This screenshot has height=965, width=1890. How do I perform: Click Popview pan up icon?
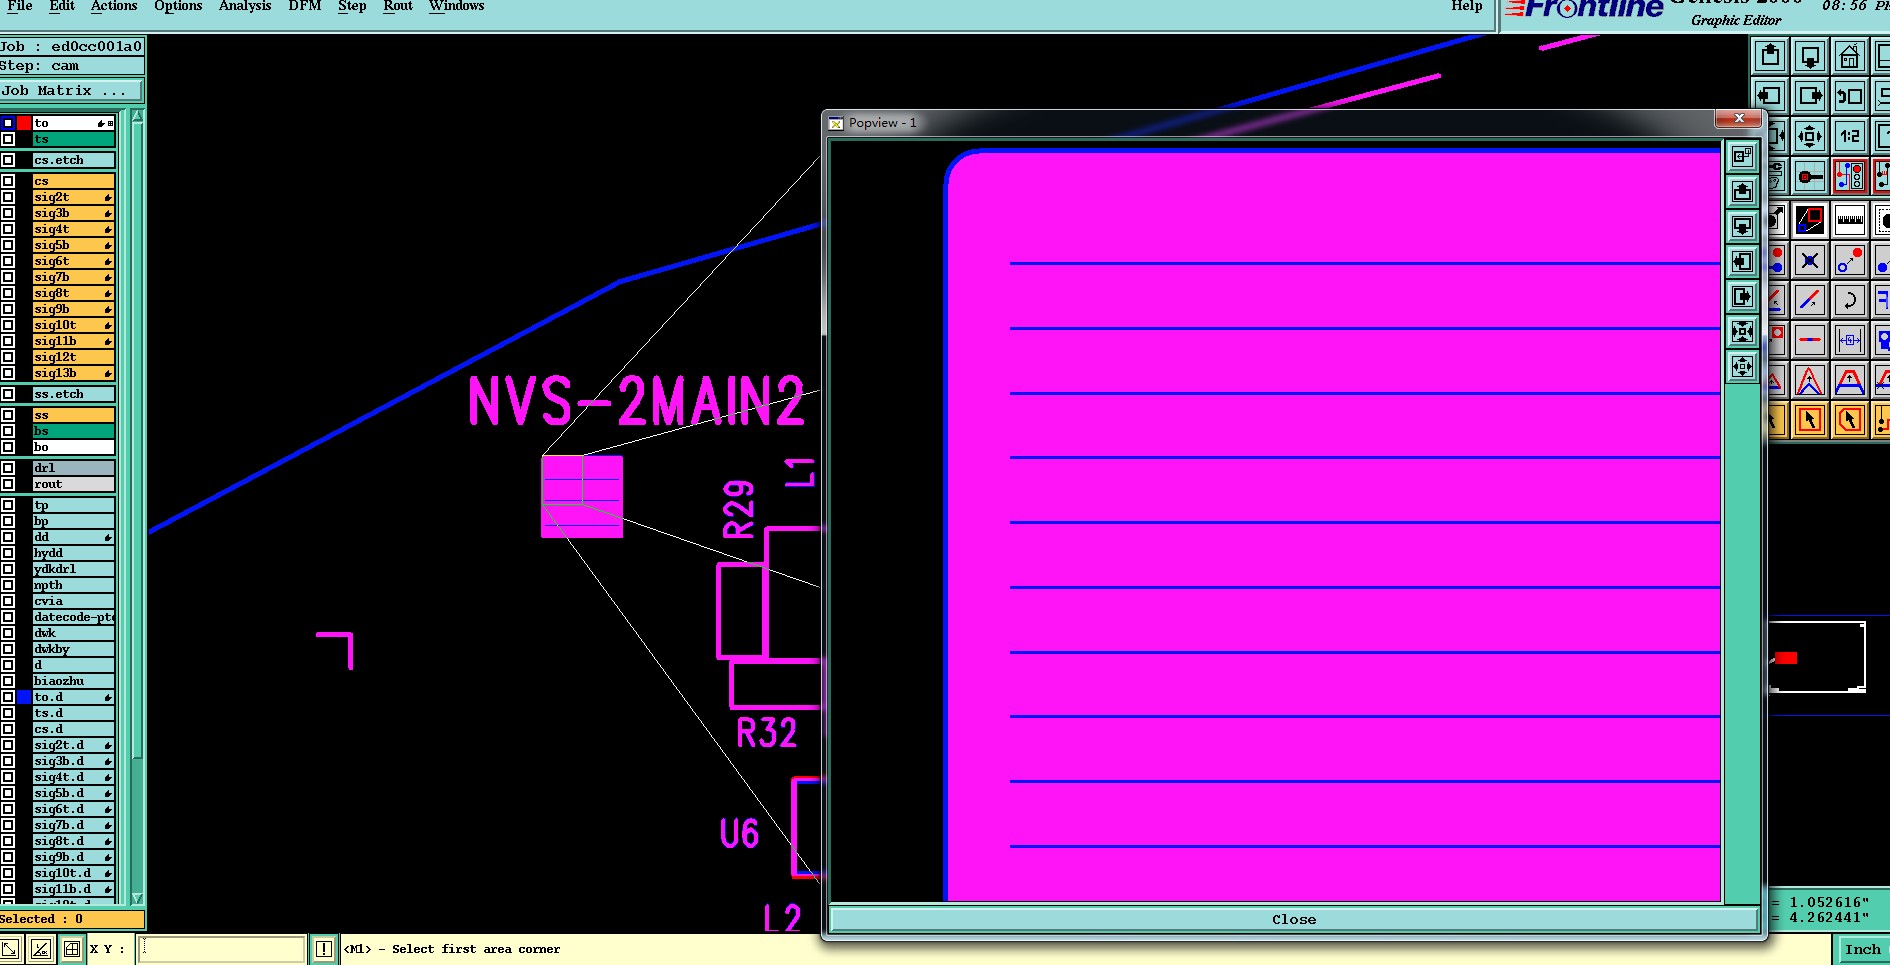point(1743,191)
